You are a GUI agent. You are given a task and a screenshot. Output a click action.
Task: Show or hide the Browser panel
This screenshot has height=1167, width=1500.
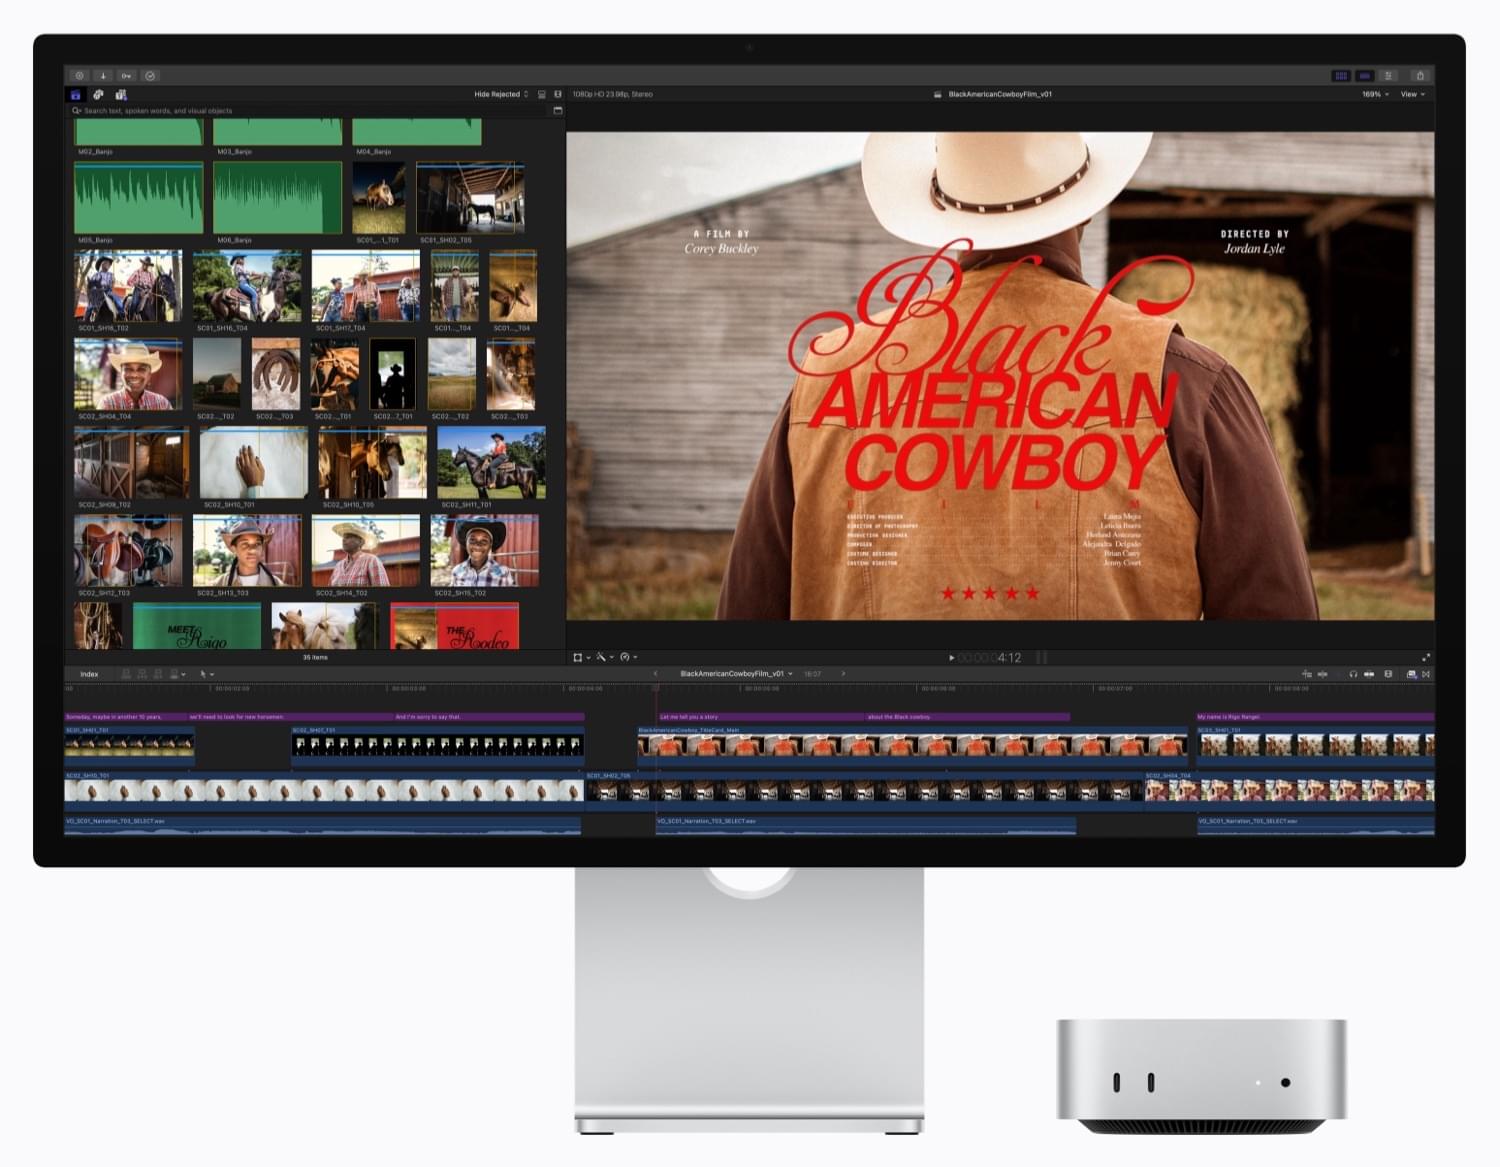[1341, 75]
